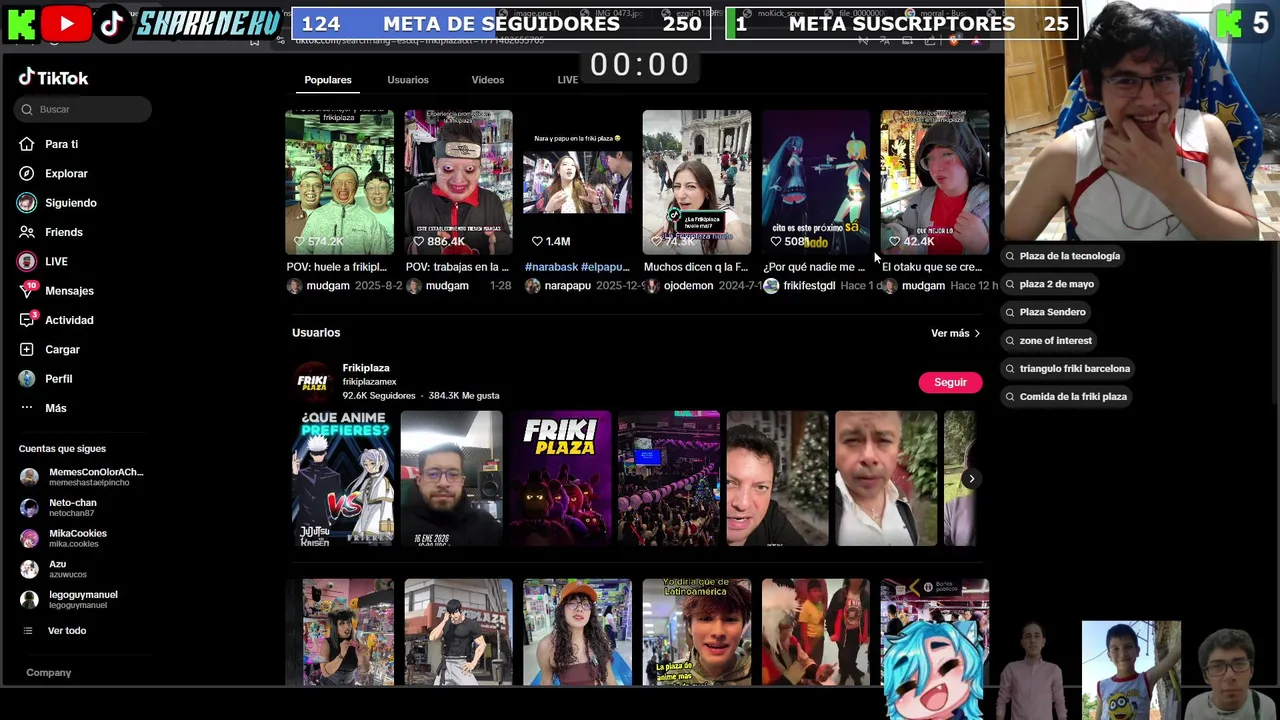Click the people icon beside Friends

point(27,232)
